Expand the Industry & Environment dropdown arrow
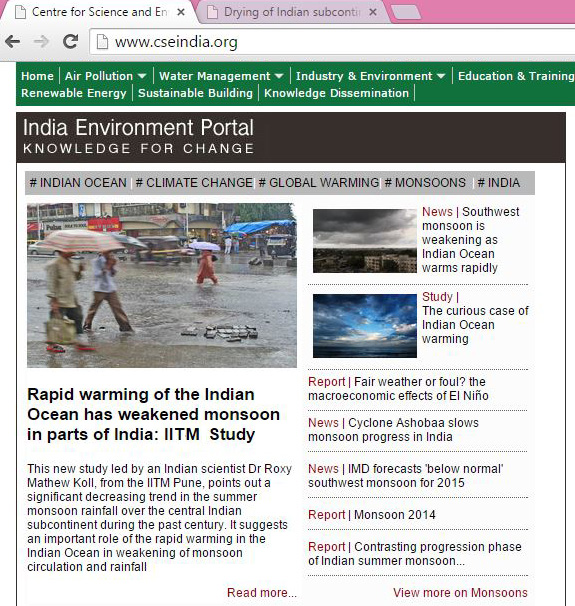Viewport: 575px width, 606px height. click(441, 76)
